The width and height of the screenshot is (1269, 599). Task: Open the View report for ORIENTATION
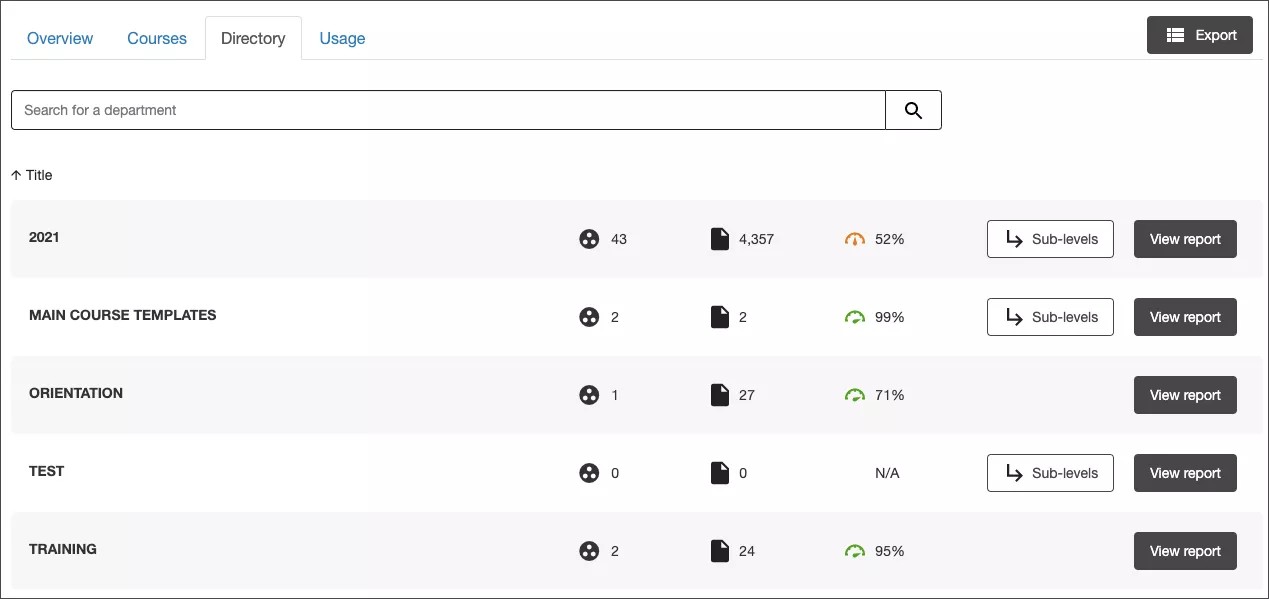(1185, 395)
